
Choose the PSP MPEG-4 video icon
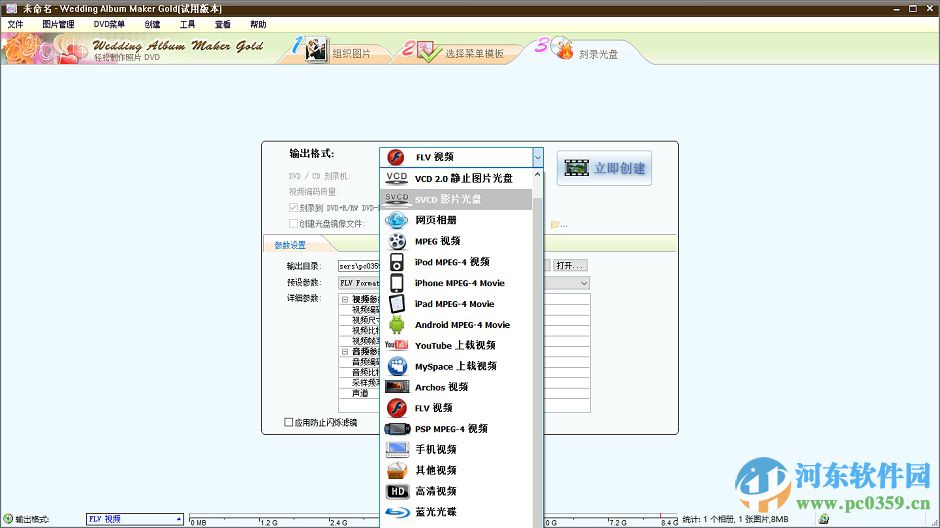pos(396,429)
